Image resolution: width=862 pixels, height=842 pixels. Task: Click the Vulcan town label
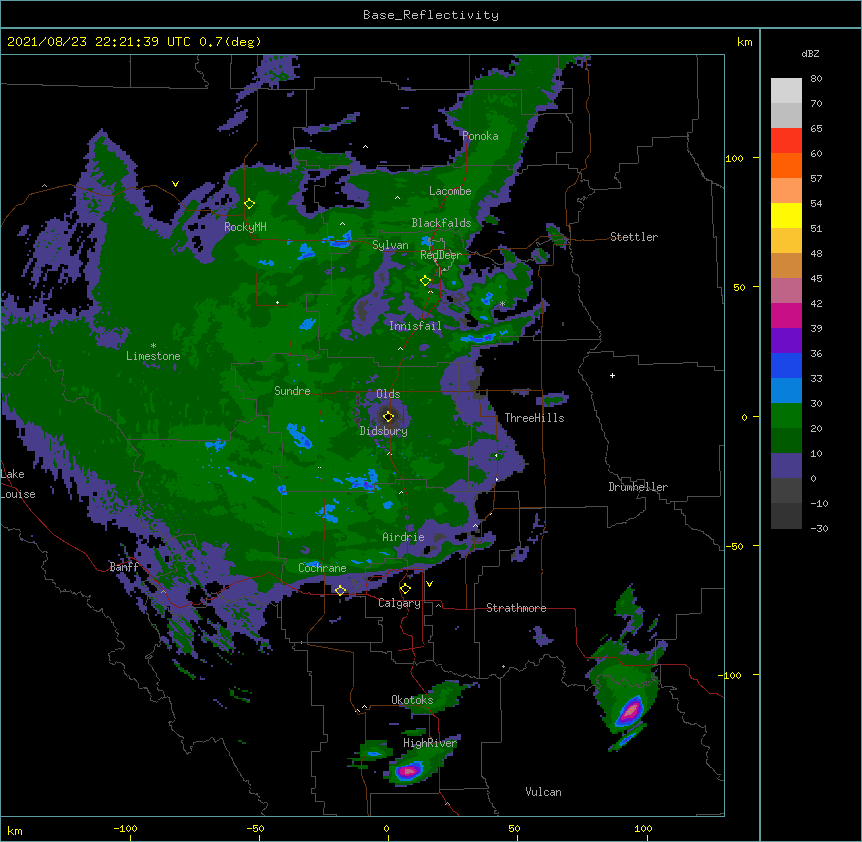543,792
